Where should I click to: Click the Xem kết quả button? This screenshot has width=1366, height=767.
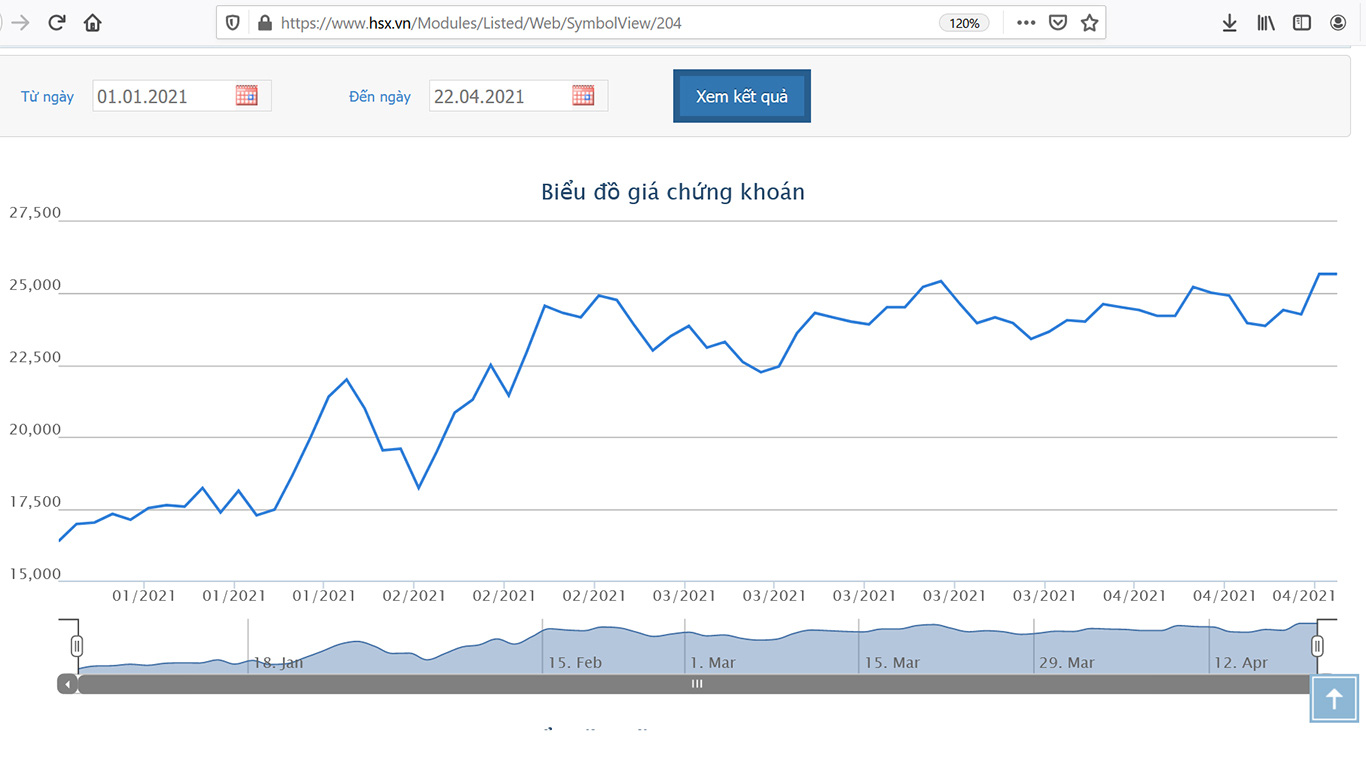point(742,96)
